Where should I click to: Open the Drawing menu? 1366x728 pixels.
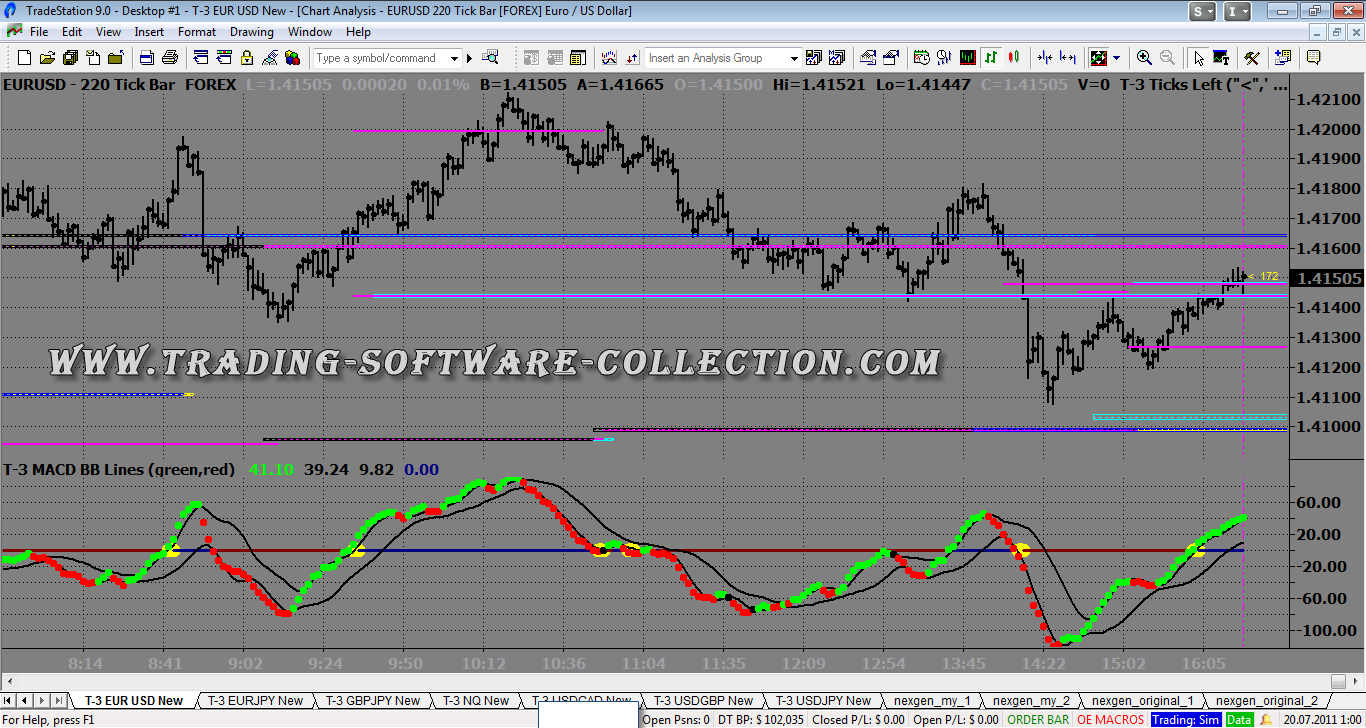point(251,32)
